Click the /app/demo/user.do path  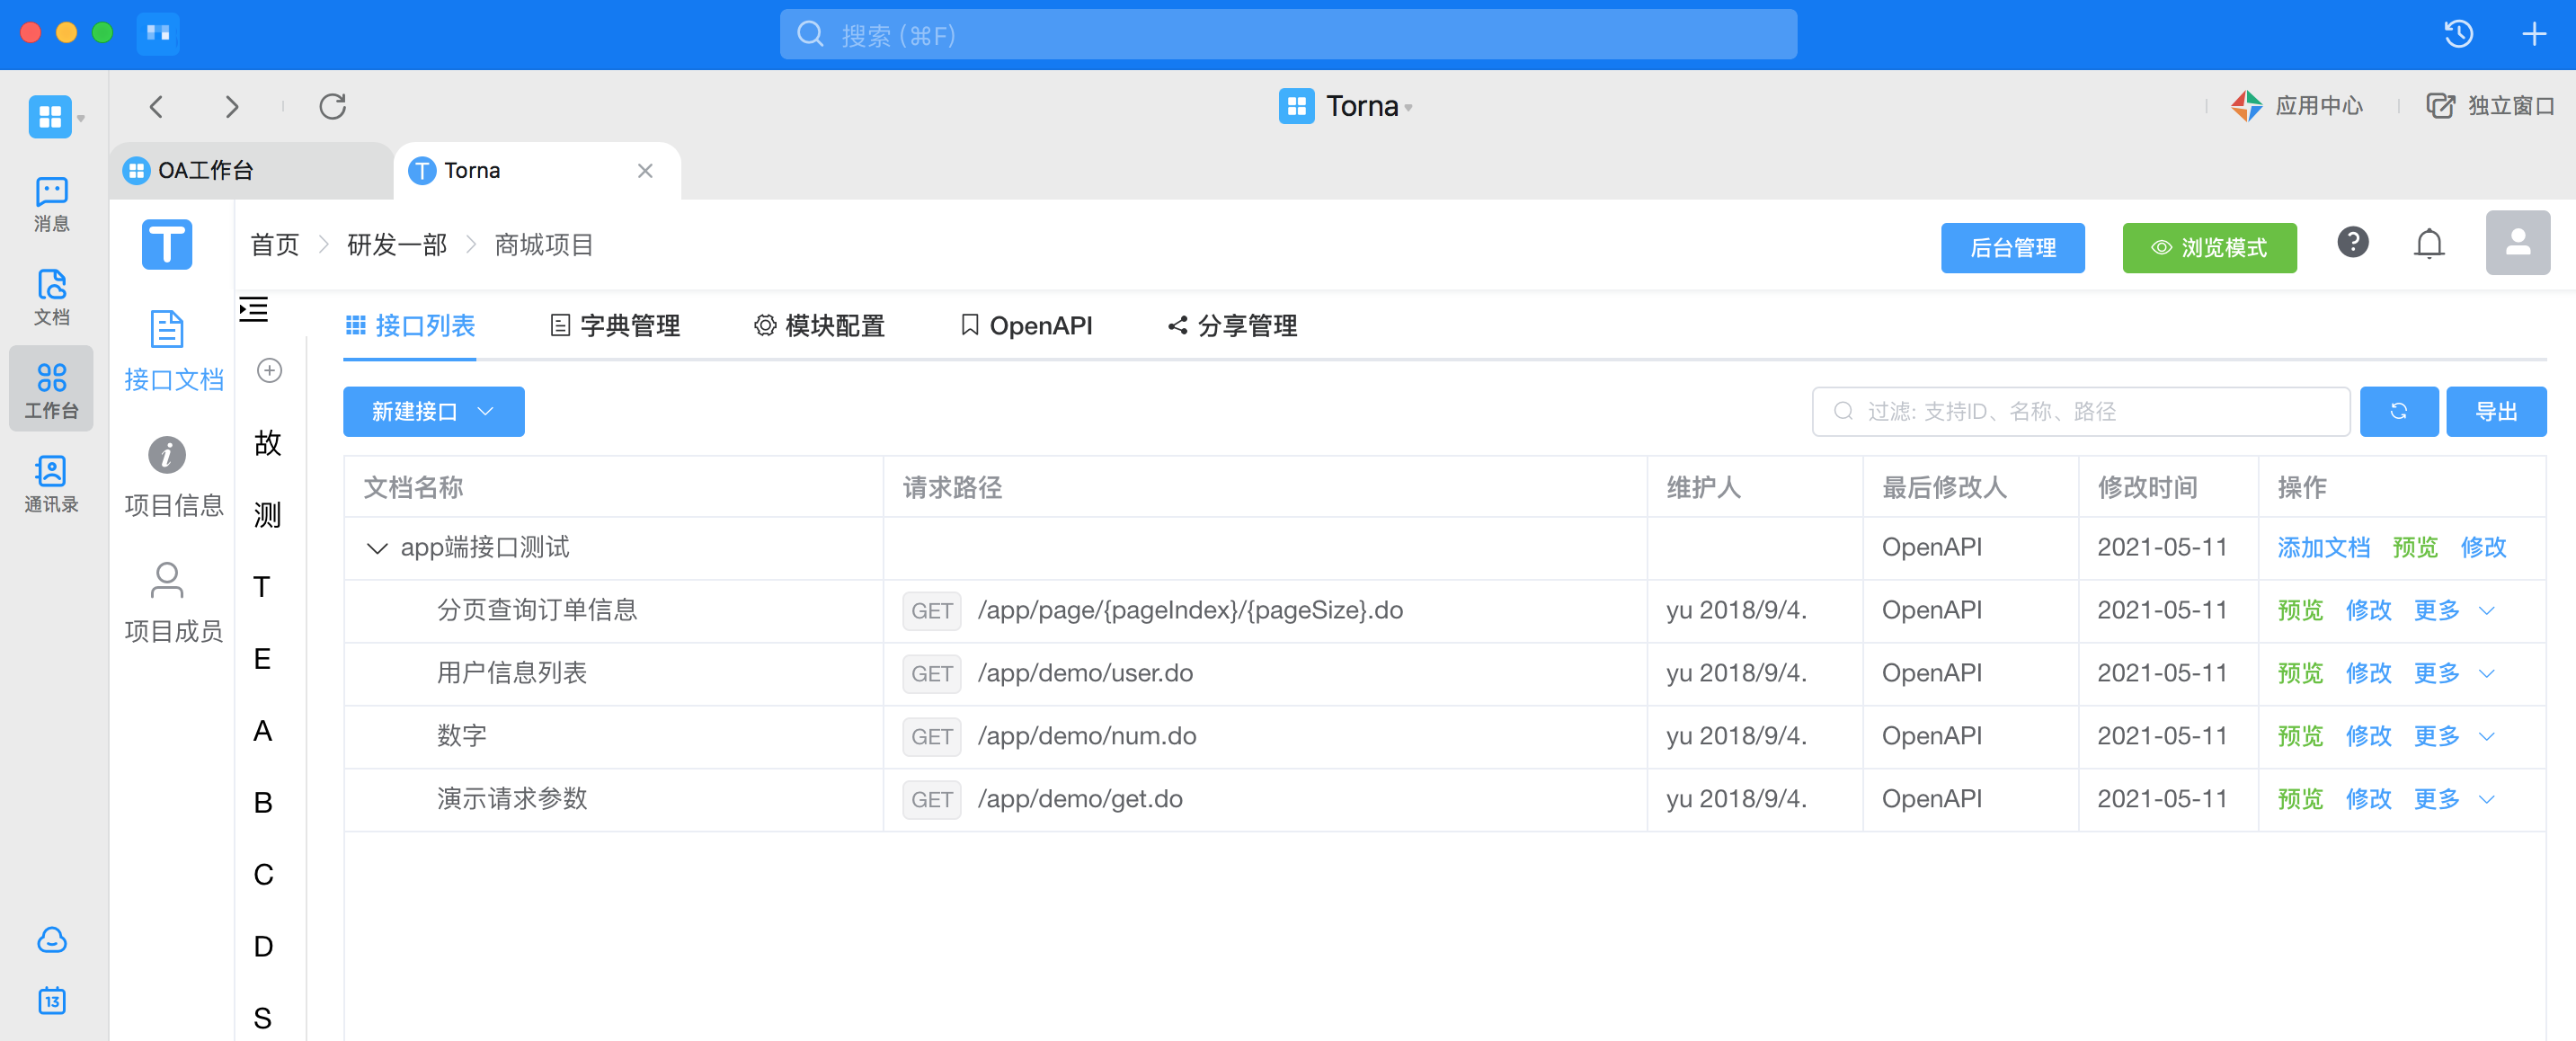click(x=1085, y=673)
